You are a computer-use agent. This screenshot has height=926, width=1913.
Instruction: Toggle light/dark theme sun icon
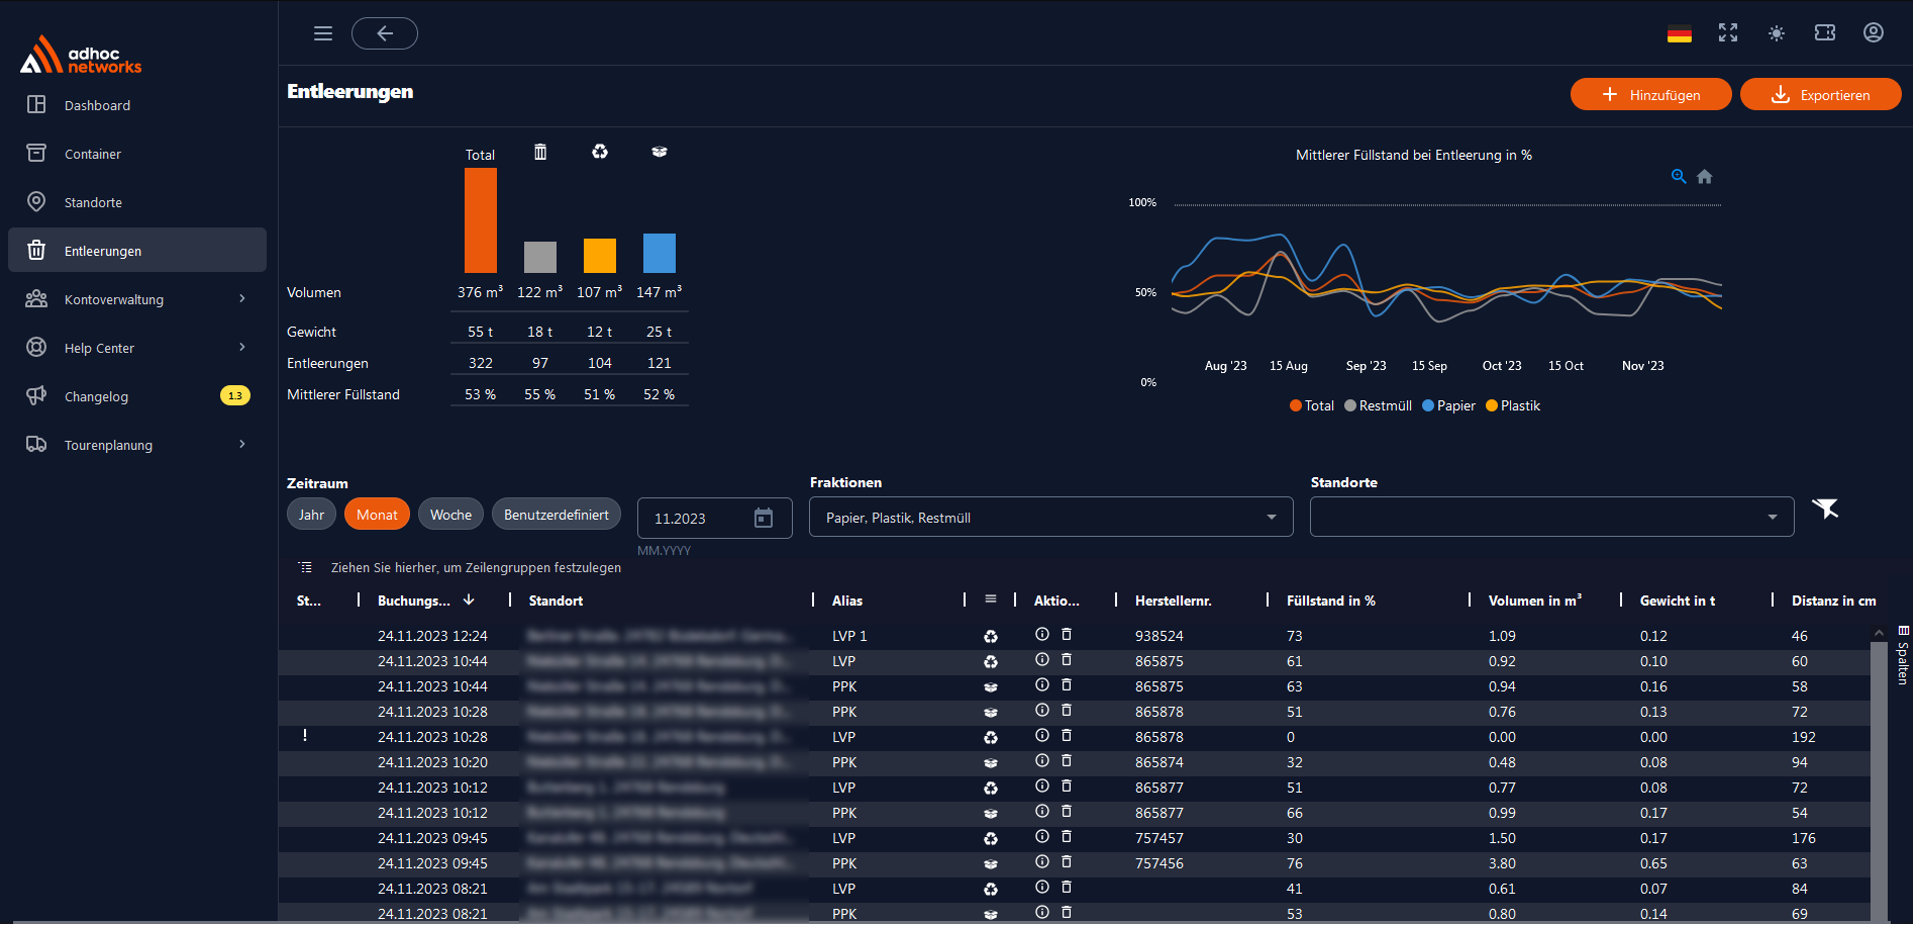1776,33
